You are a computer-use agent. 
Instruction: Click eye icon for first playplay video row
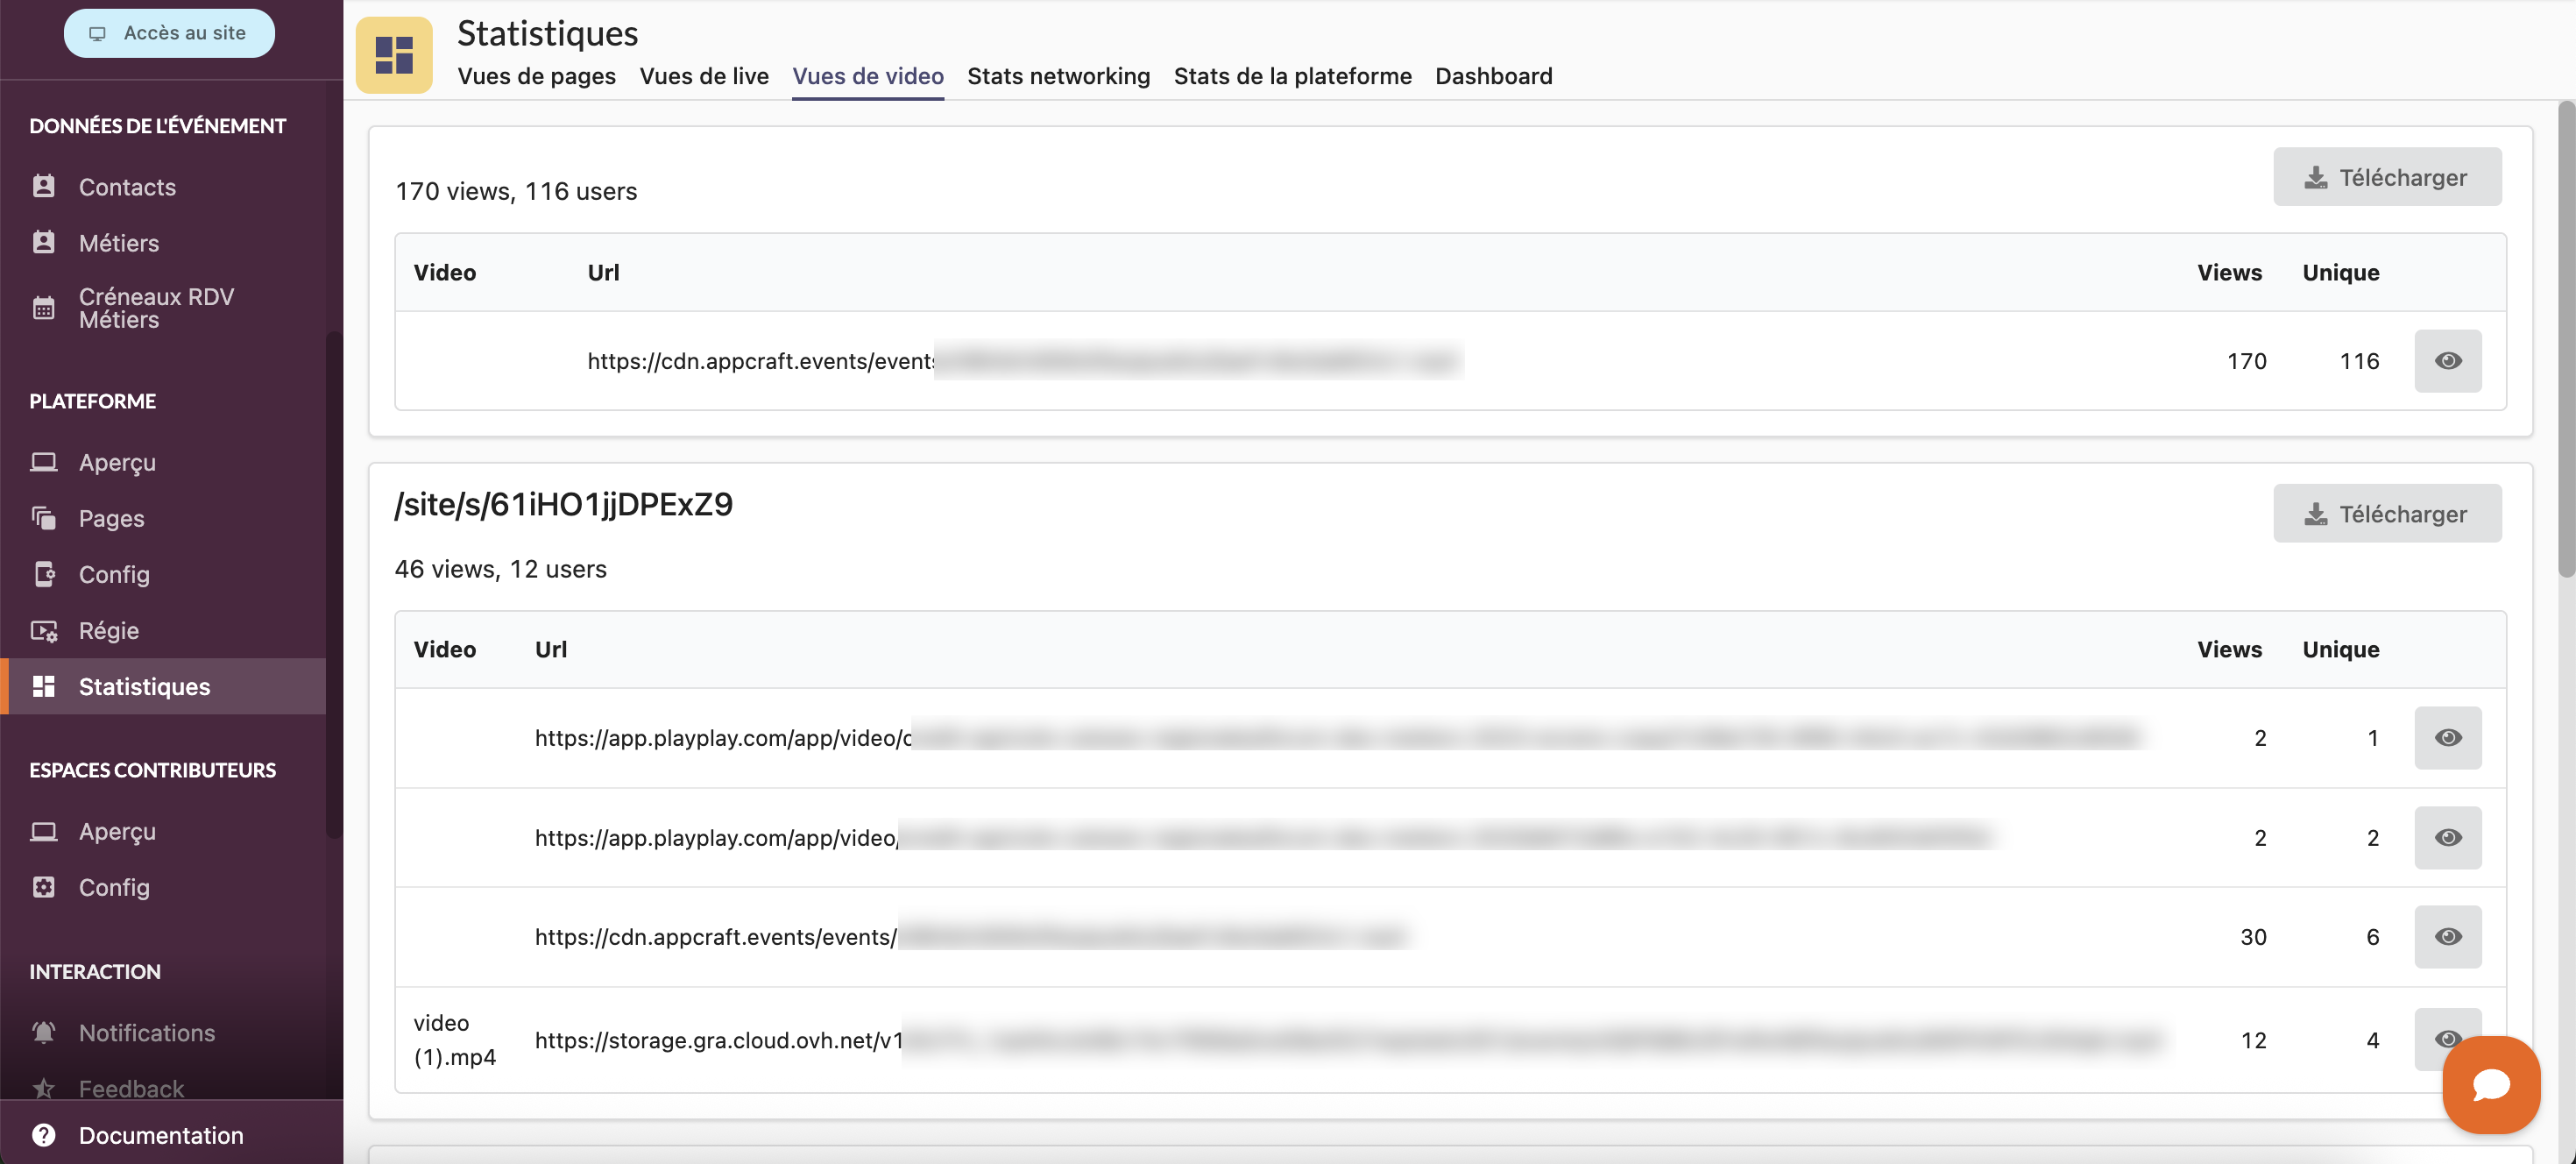coord(2447,738)
